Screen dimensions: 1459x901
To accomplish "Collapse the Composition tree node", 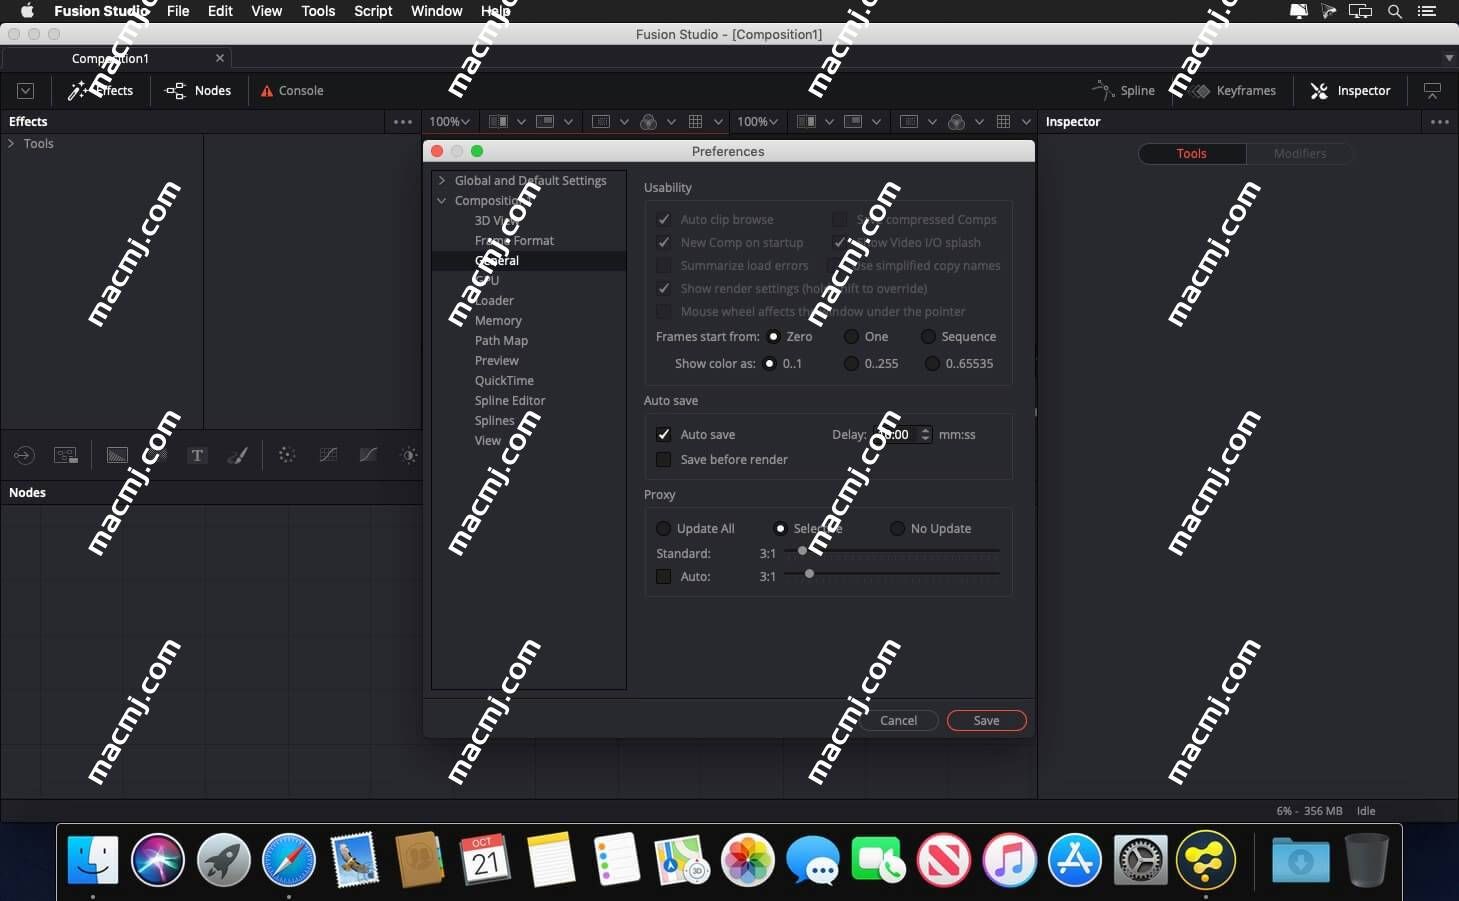I will tap(442, 200).
